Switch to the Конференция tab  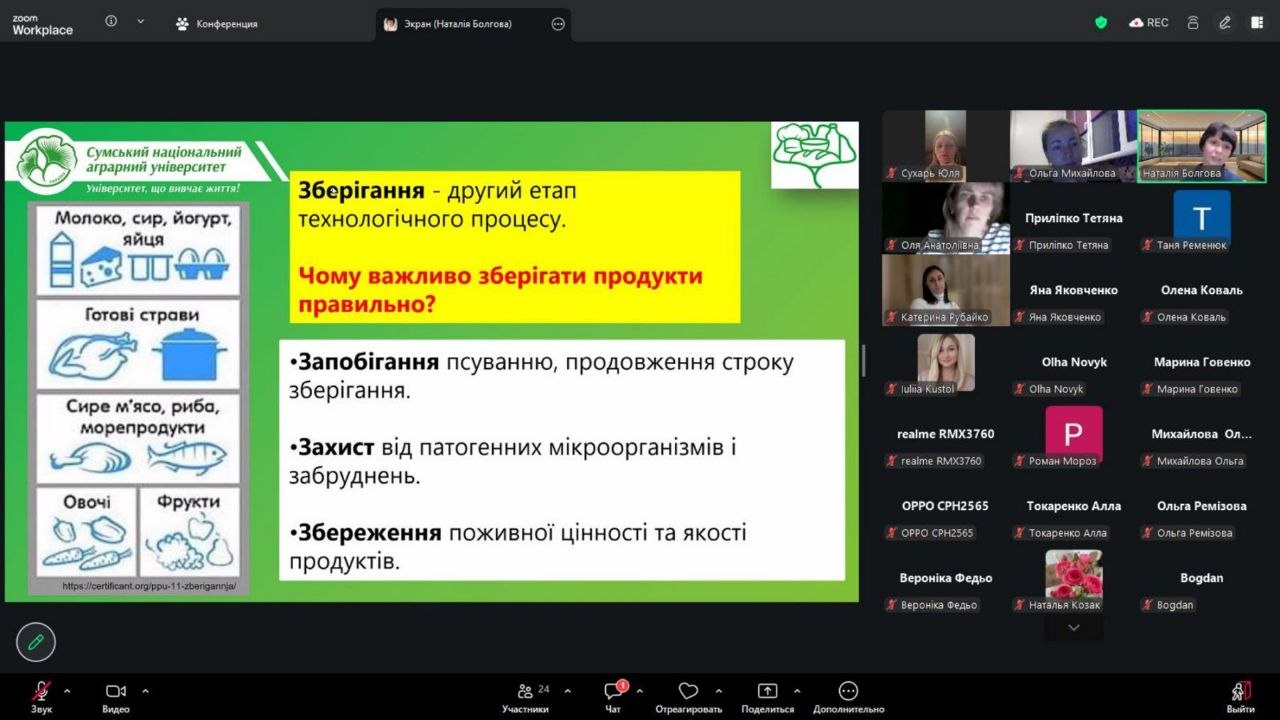(x=217, y=24)
